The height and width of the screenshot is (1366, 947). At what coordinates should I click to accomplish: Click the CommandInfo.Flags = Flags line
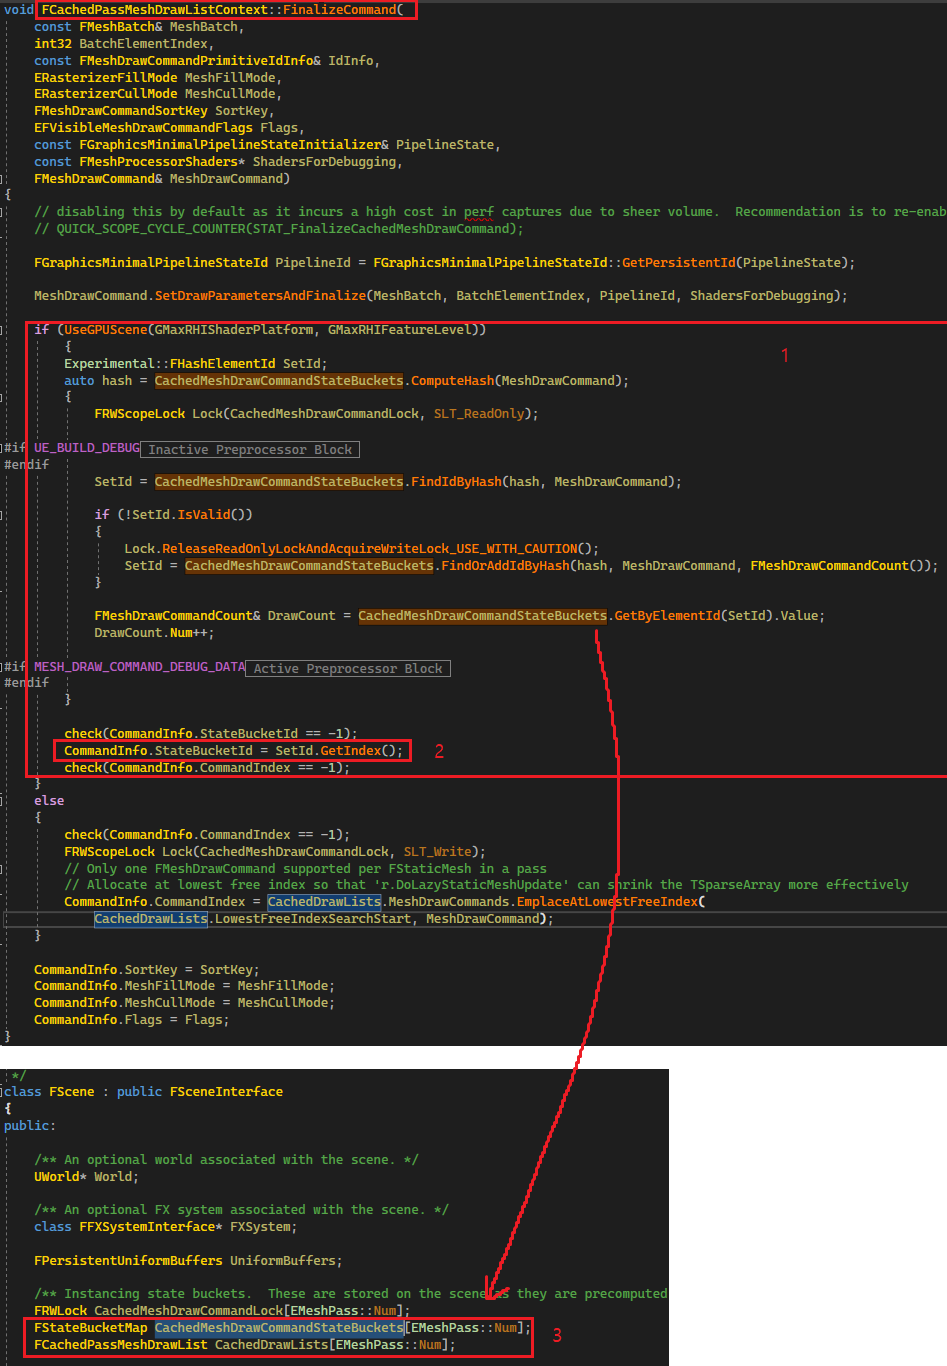click(x=132, y=1020)
